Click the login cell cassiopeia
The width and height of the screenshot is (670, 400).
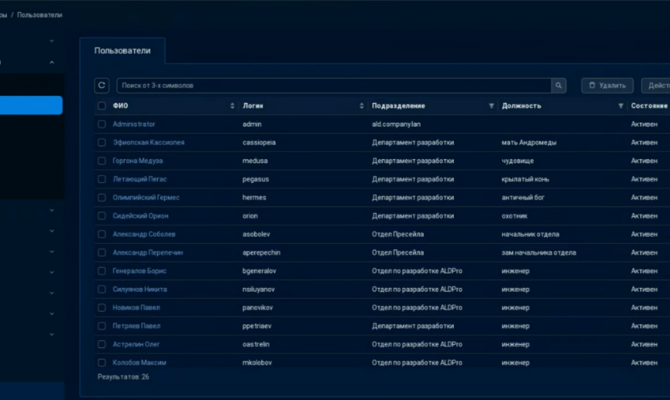[x=259, y=142]
